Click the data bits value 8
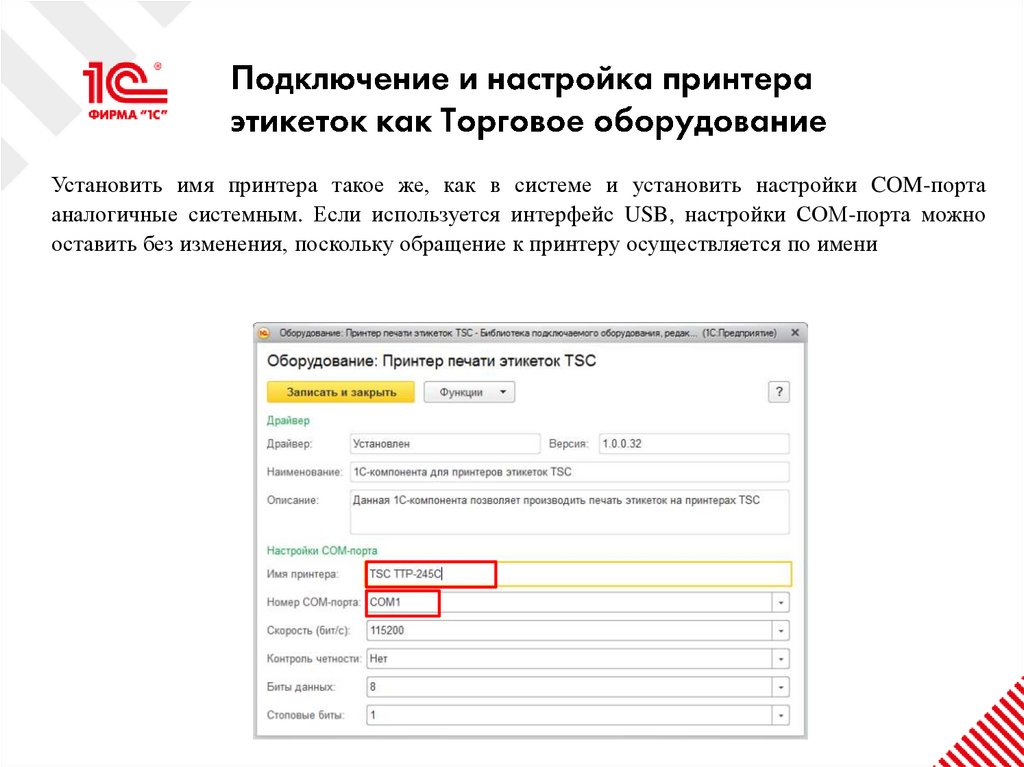 point(372,687)
